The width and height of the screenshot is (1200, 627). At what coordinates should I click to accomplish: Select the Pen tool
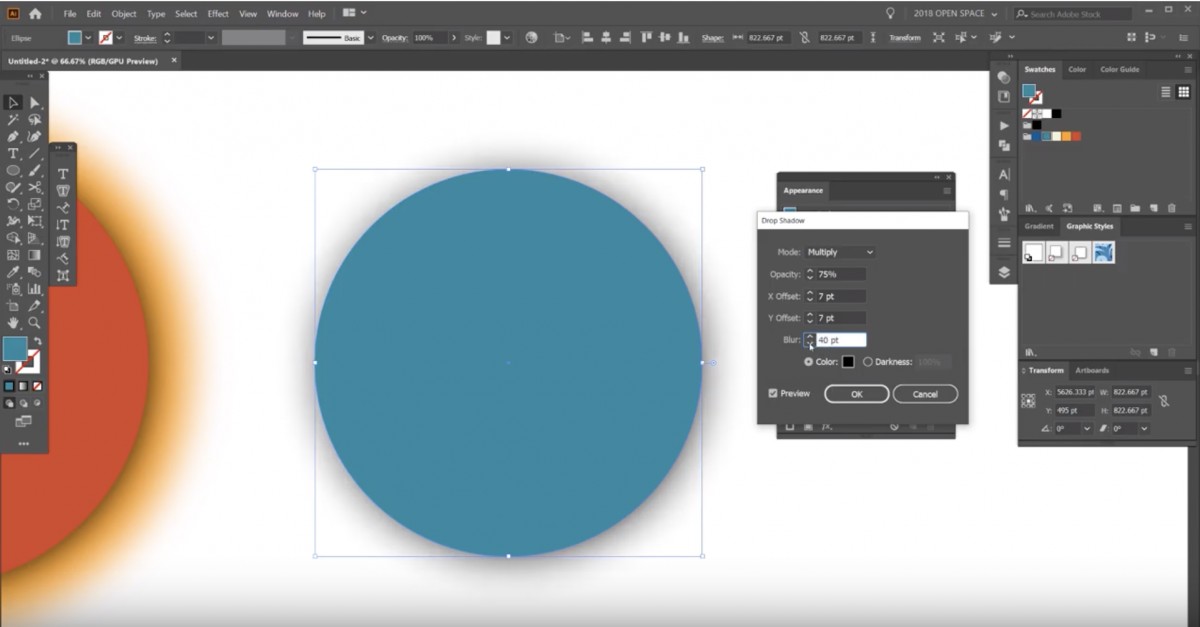[x=13, y=136]
